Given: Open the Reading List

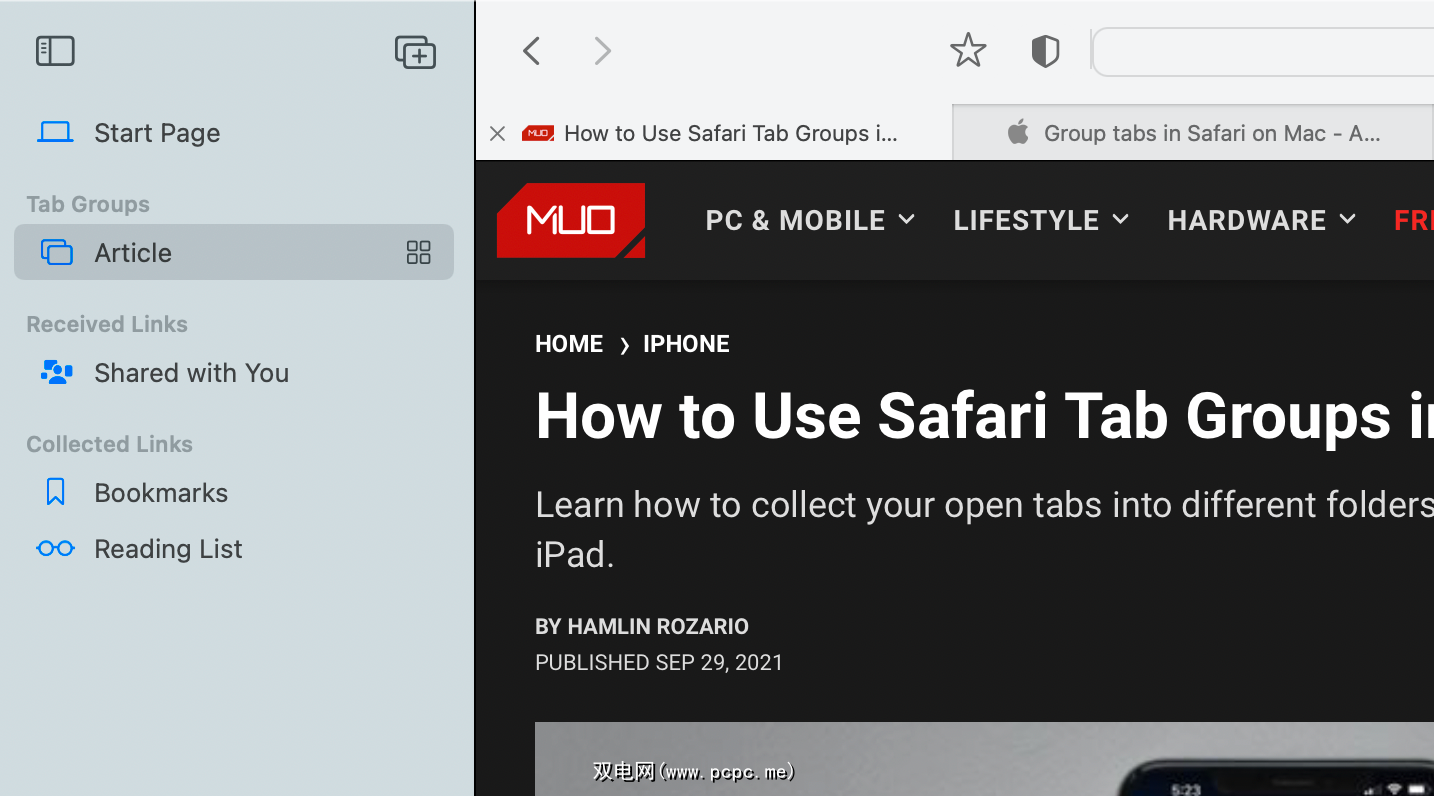Looking at the screenshot, I should [x=168, y=548].
